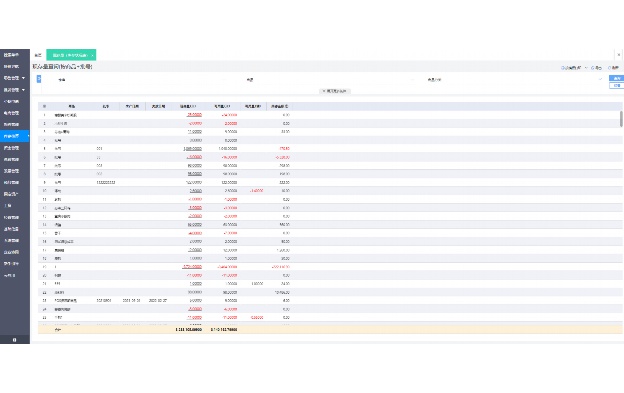The height and width of the screenshot is (393, 624).
Task: Click the blue icon left of filter row
Action: pyautogui.click(x=39, y=79)
